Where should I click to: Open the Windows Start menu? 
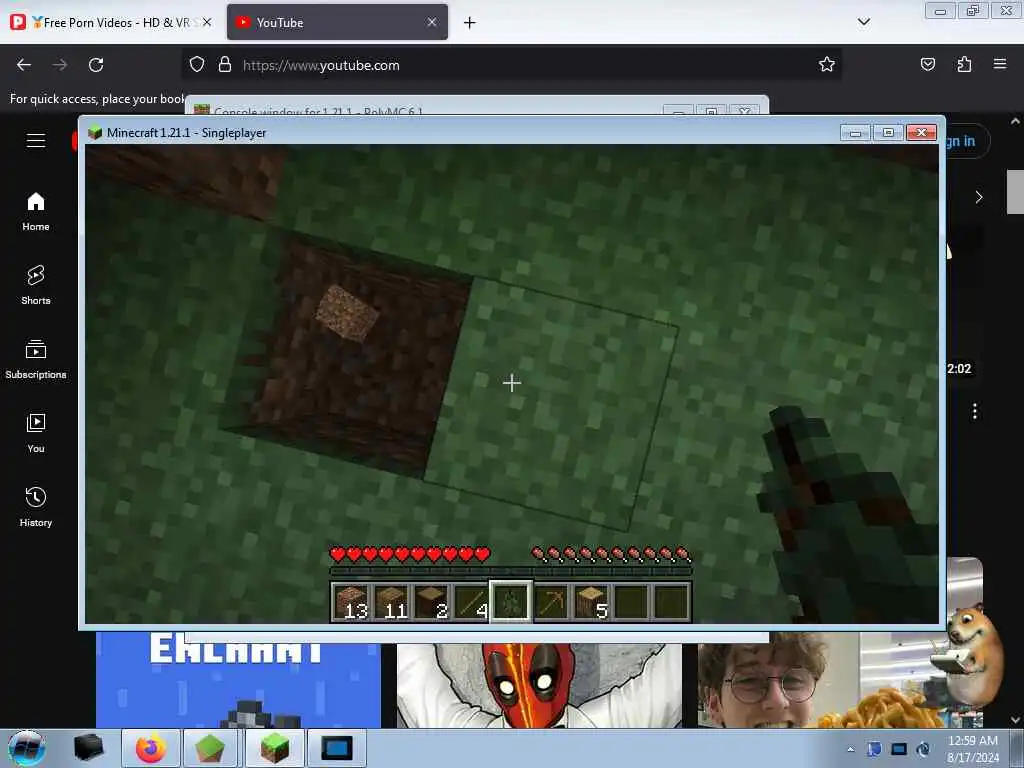26,748
